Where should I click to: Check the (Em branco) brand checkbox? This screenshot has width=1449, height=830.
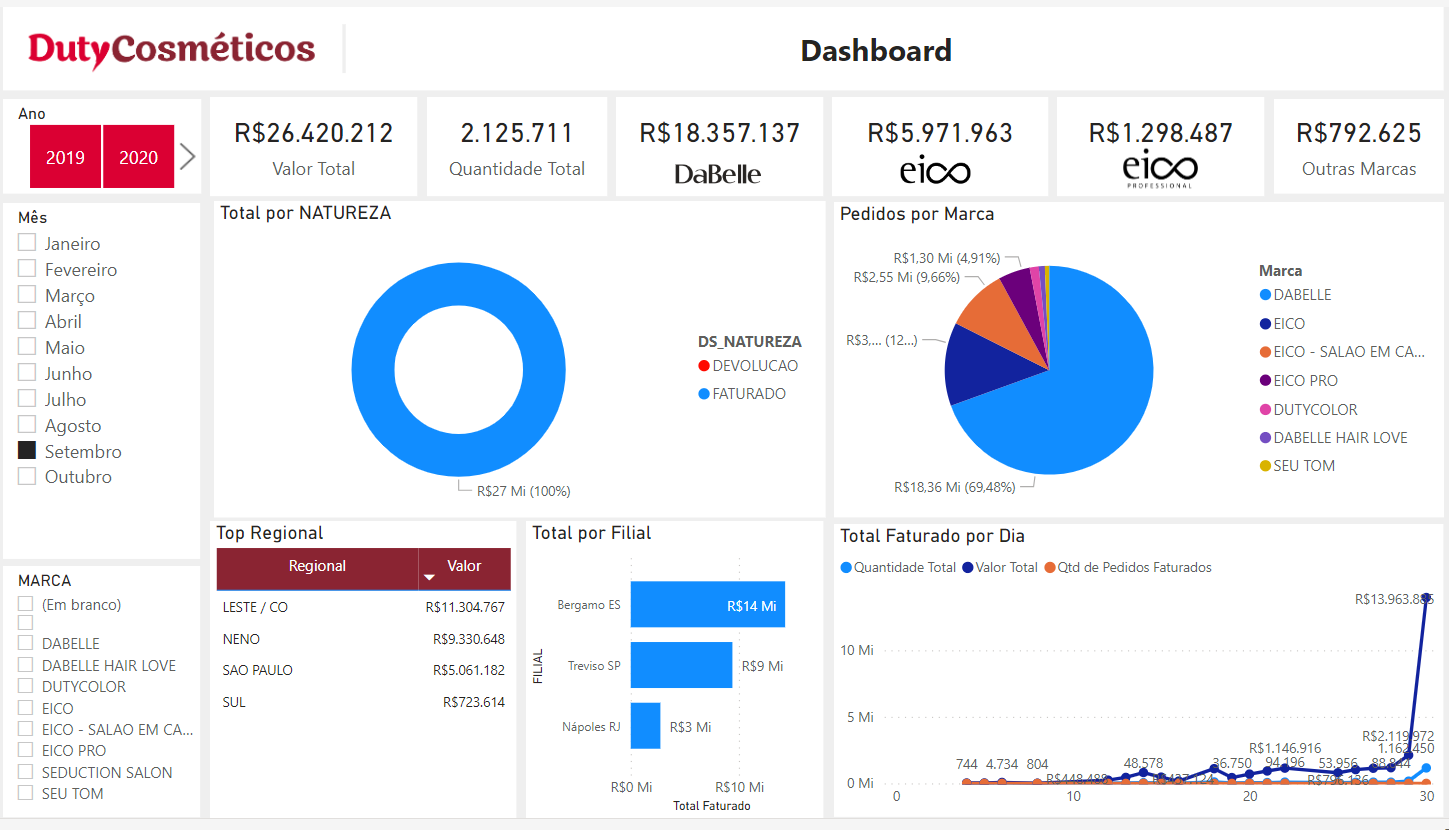point(25,604)
